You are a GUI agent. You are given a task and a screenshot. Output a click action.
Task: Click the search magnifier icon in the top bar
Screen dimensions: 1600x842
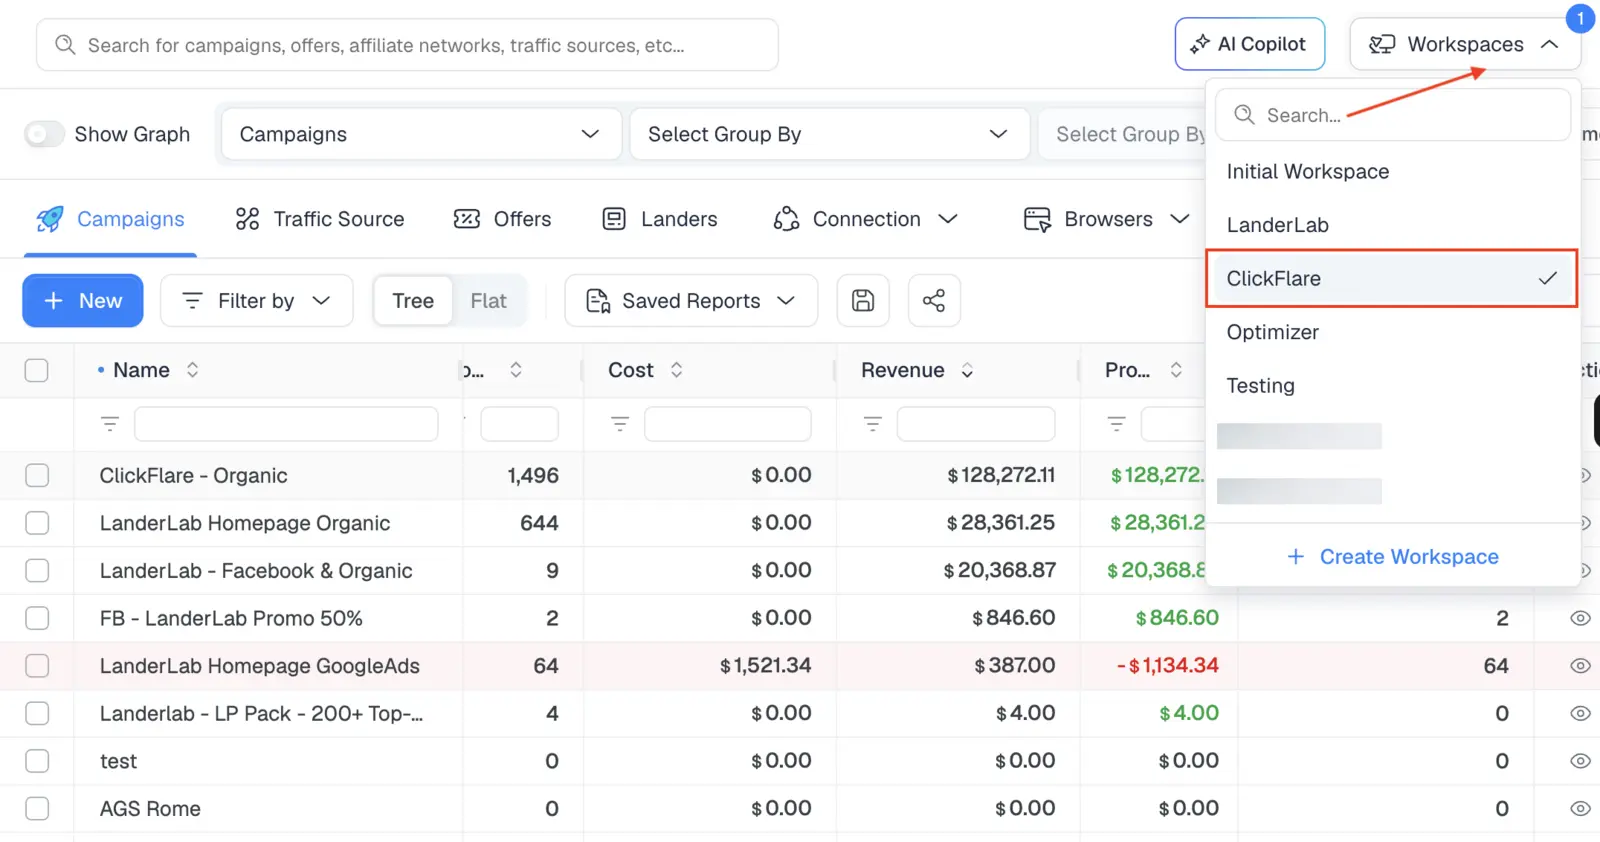pyautogui.click(x=65, y=45)
